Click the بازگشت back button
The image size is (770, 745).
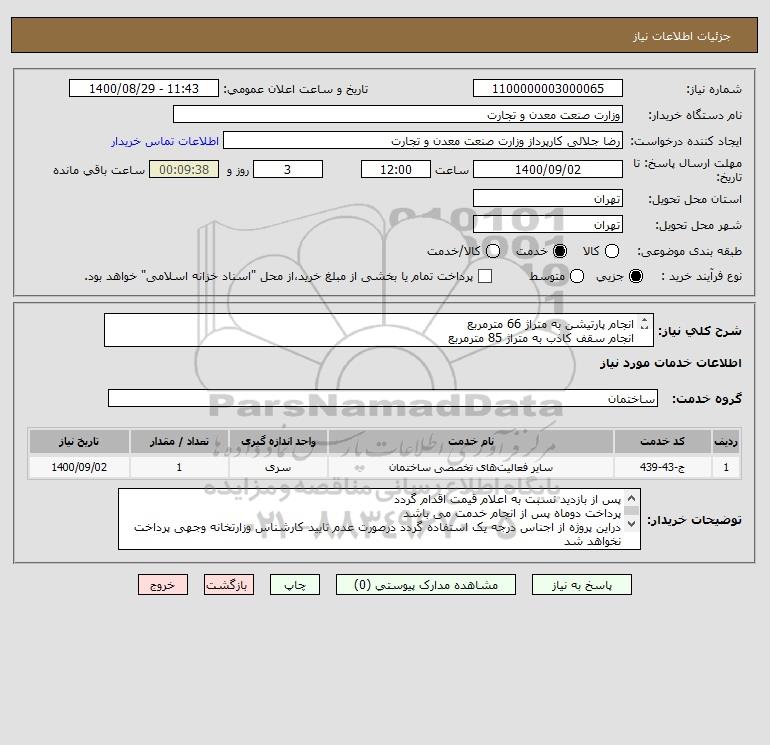[x=229, y=585]
